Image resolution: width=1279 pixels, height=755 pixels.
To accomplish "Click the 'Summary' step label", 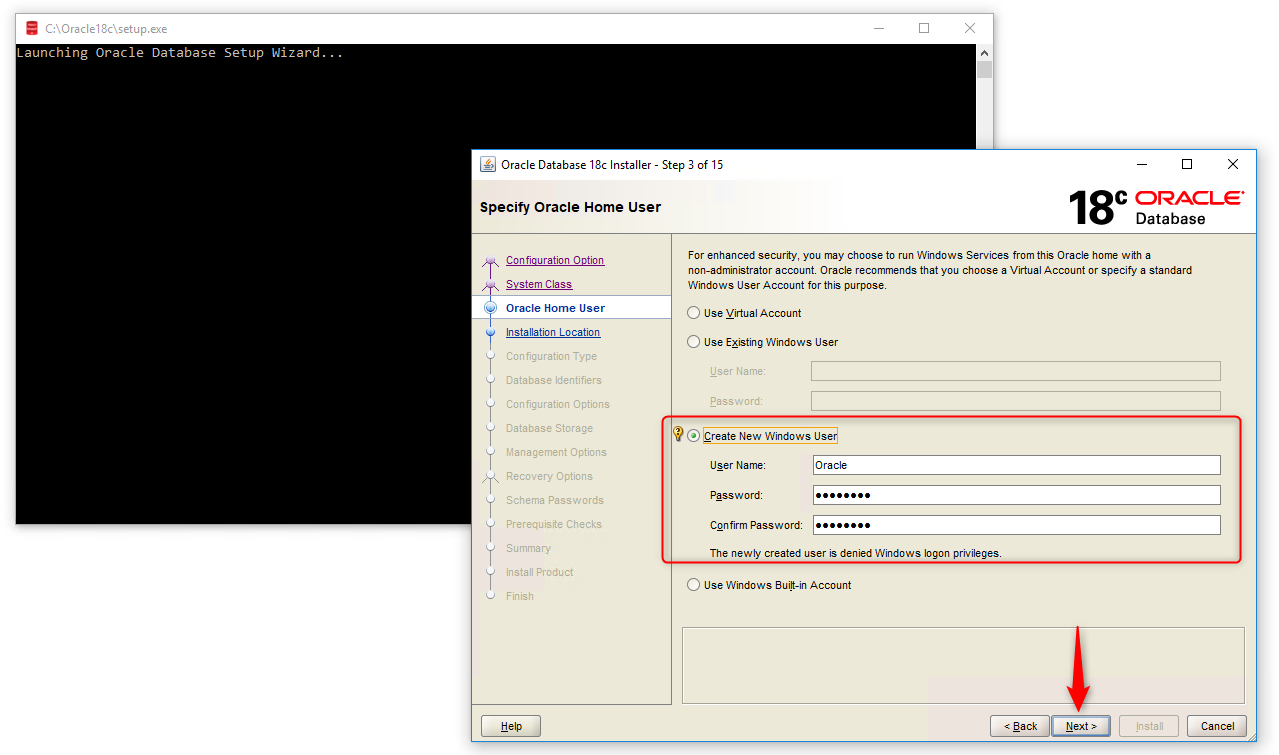I will pos(528,548).
